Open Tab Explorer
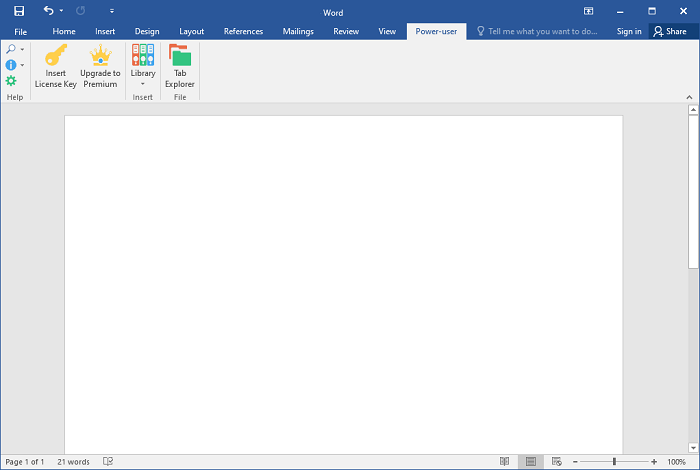 180,66
